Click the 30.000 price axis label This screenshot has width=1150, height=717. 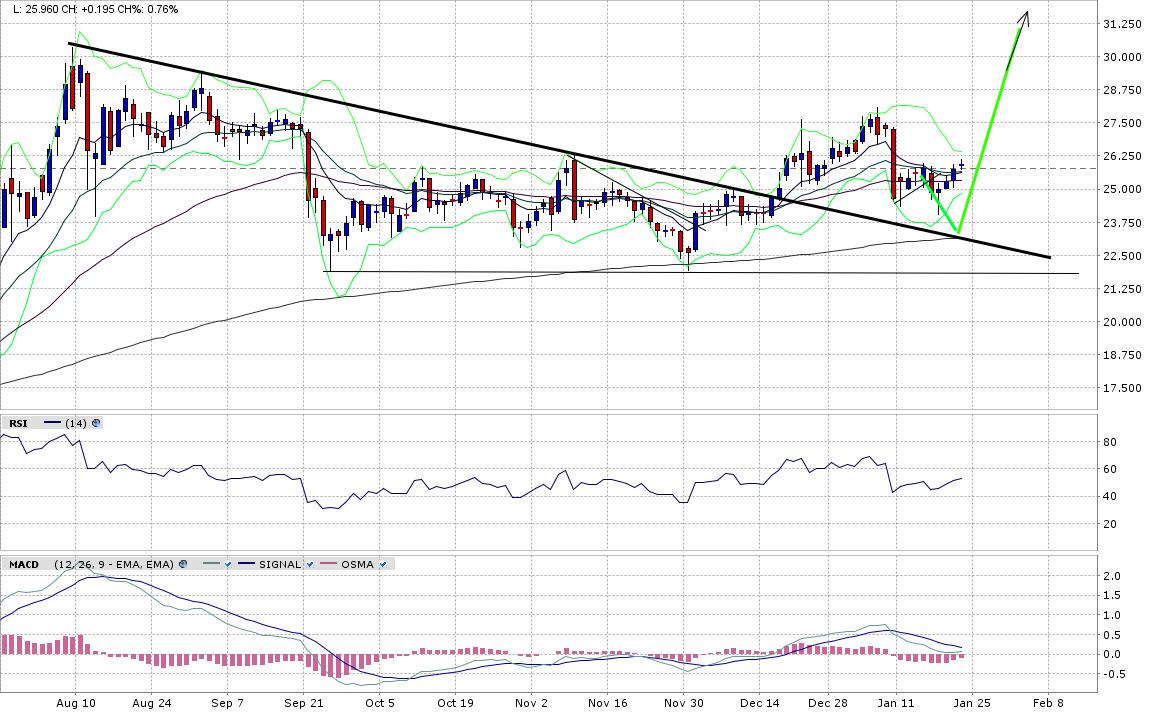tap(1122, 57)
